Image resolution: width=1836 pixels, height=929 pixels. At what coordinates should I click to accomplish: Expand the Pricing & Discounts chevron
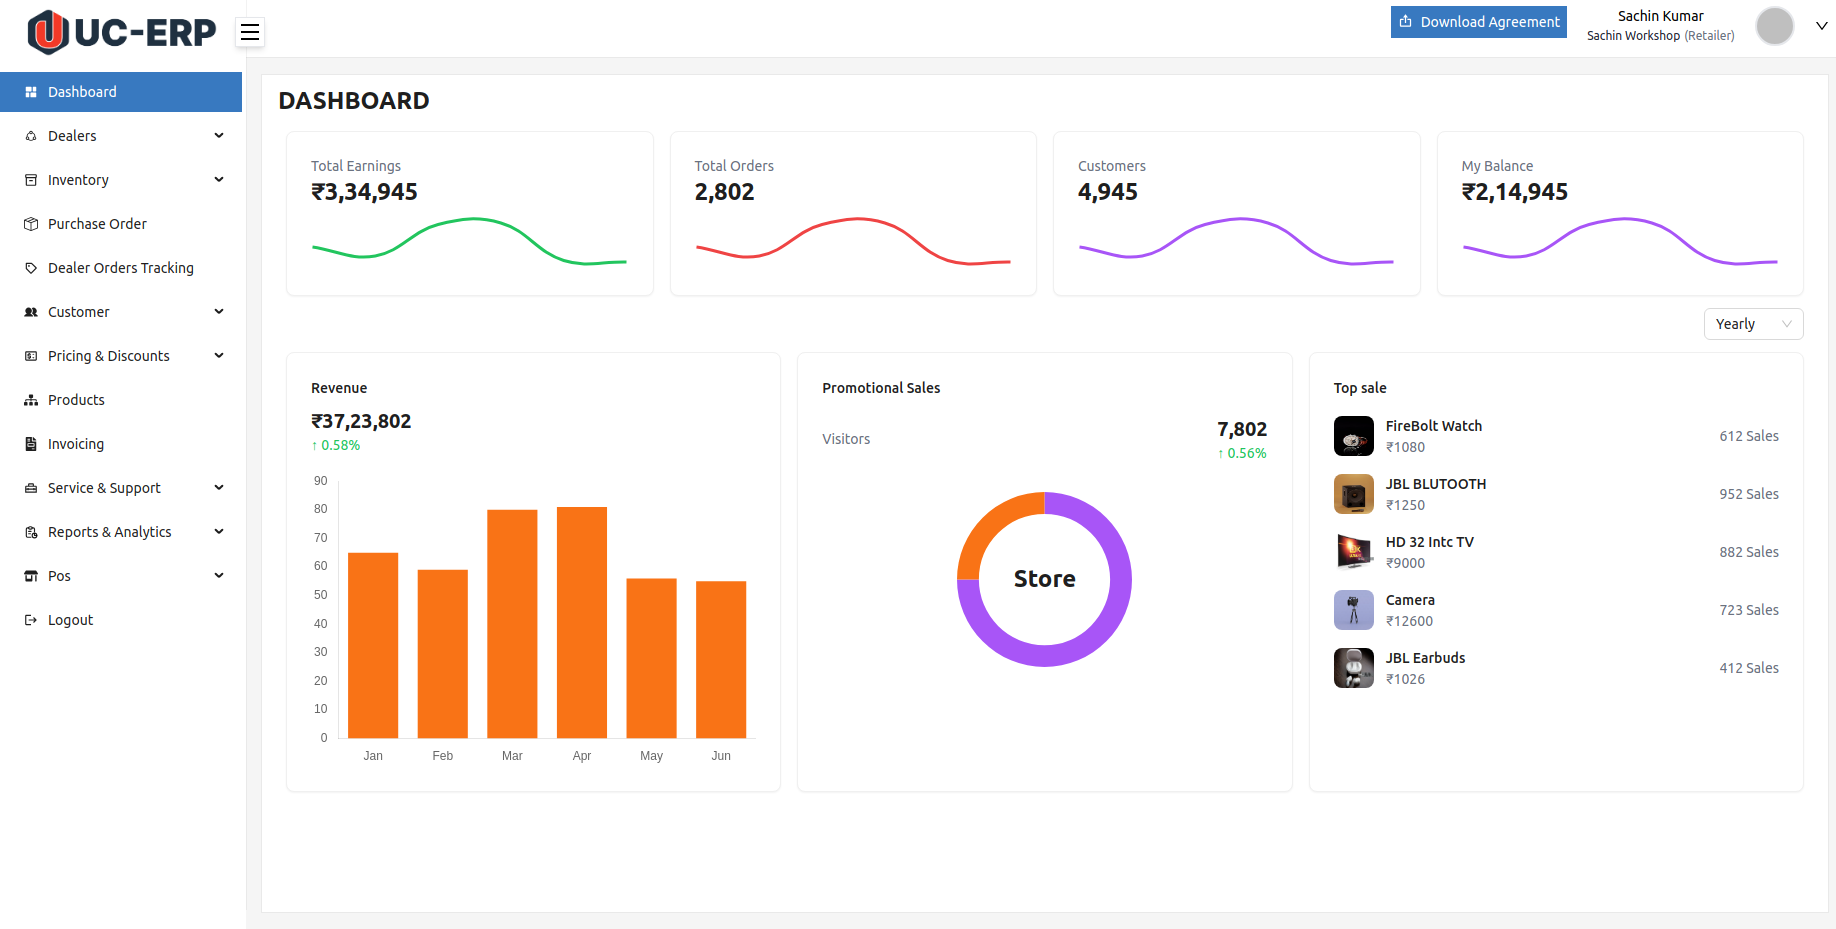(x=219, y=356)
